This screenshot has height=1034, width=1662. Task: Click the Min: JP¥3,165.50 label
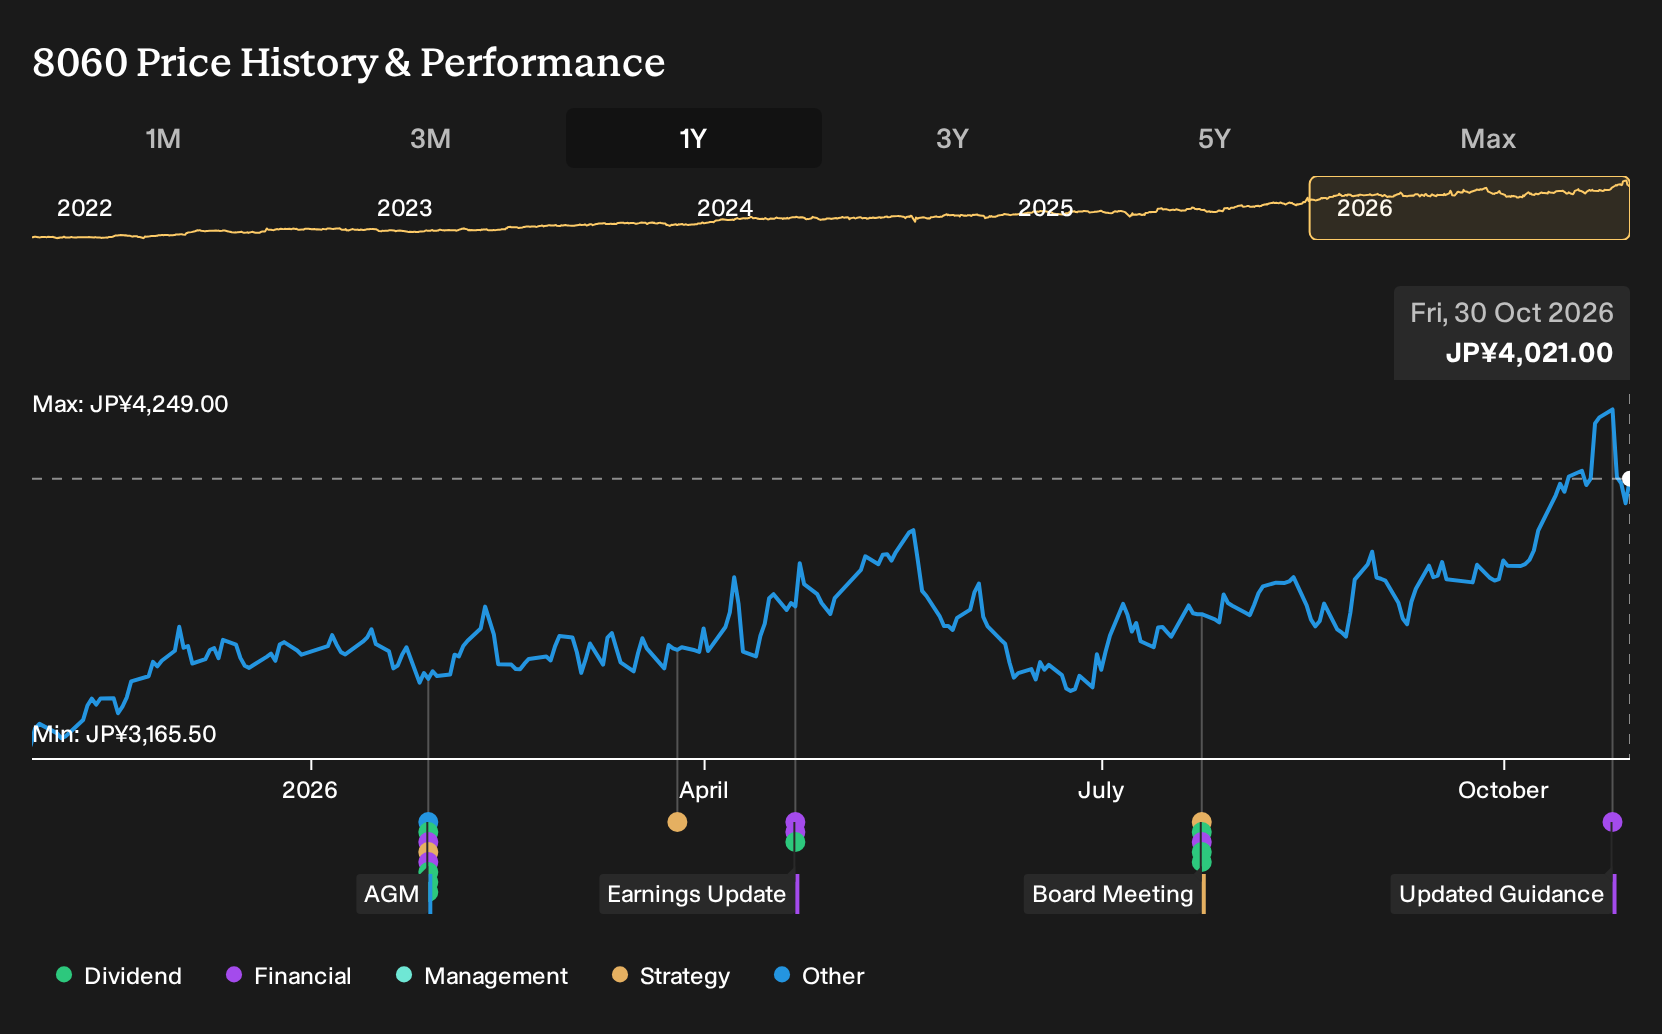click(124, 734)
